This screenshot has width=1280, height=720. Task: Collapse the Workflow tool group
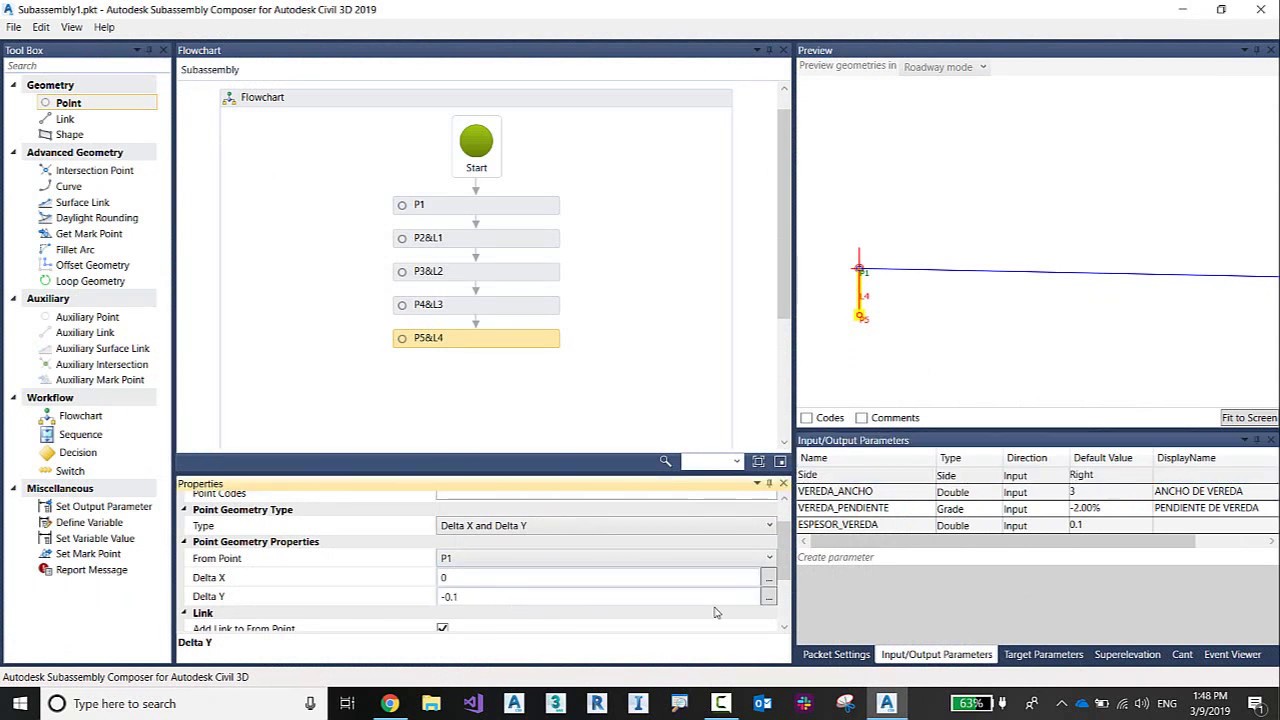(x=14, y=397)
